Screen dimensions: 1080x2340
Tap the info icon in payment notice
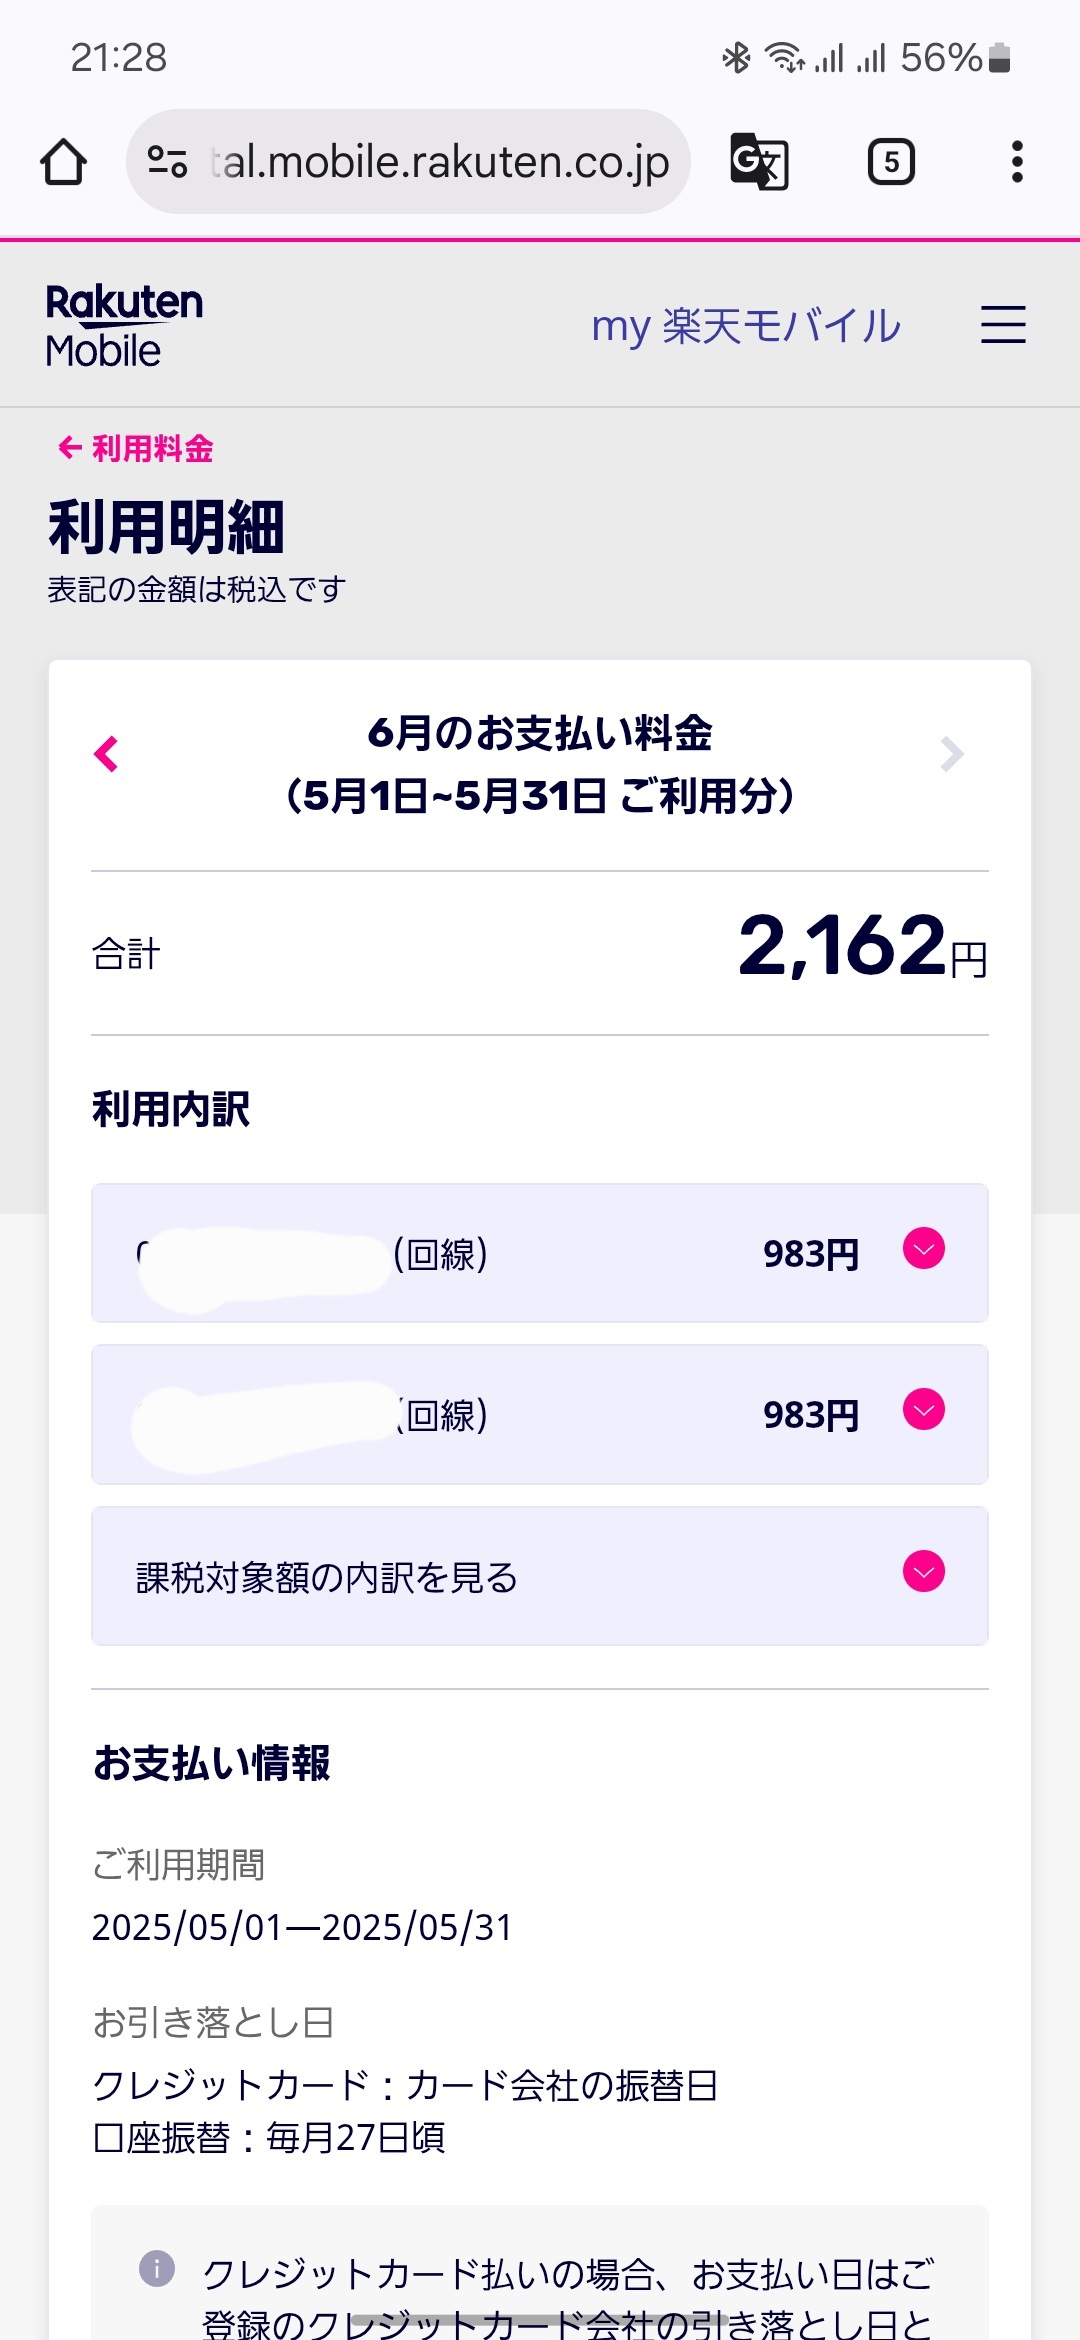157,2267
